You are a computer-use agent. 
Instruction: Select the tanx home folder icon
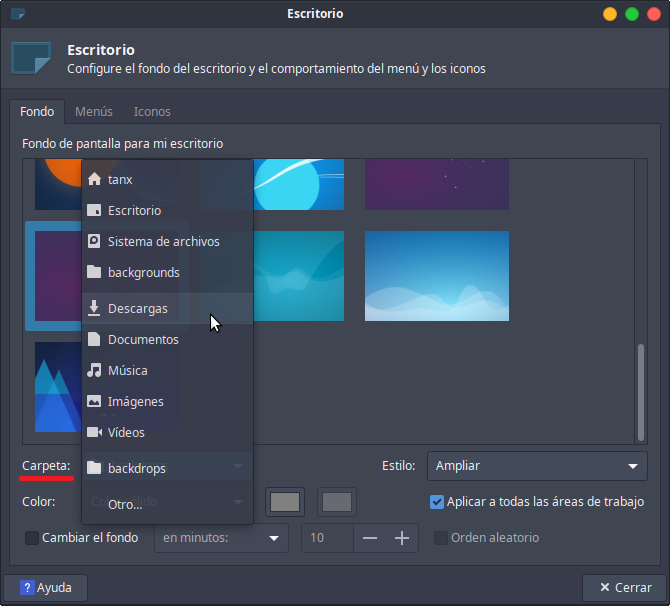pos(94,180)
